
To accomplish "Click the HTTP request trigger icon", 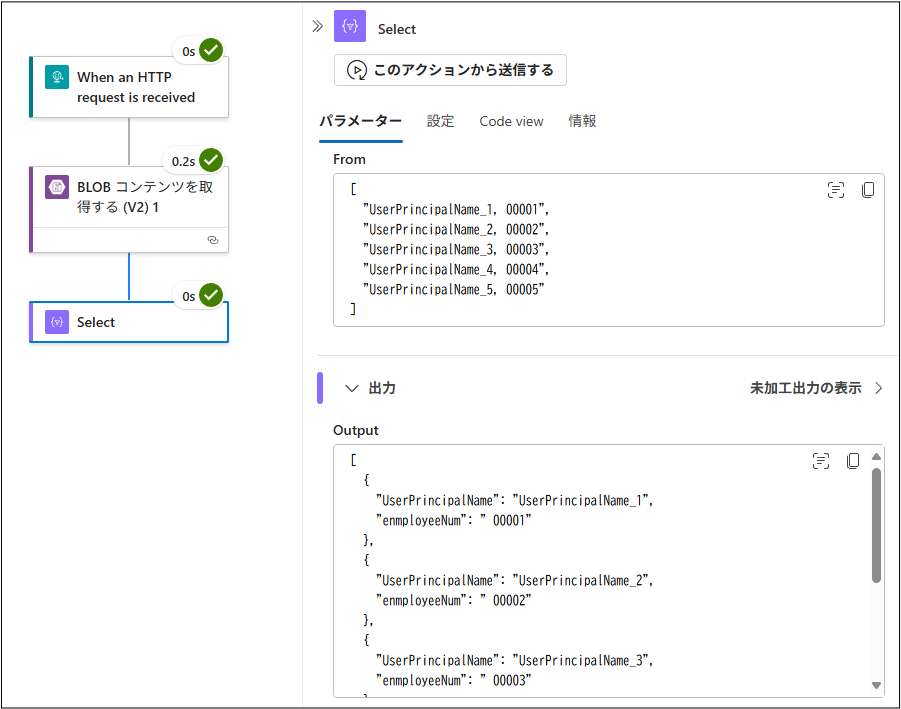I will [x=57, y=77].
